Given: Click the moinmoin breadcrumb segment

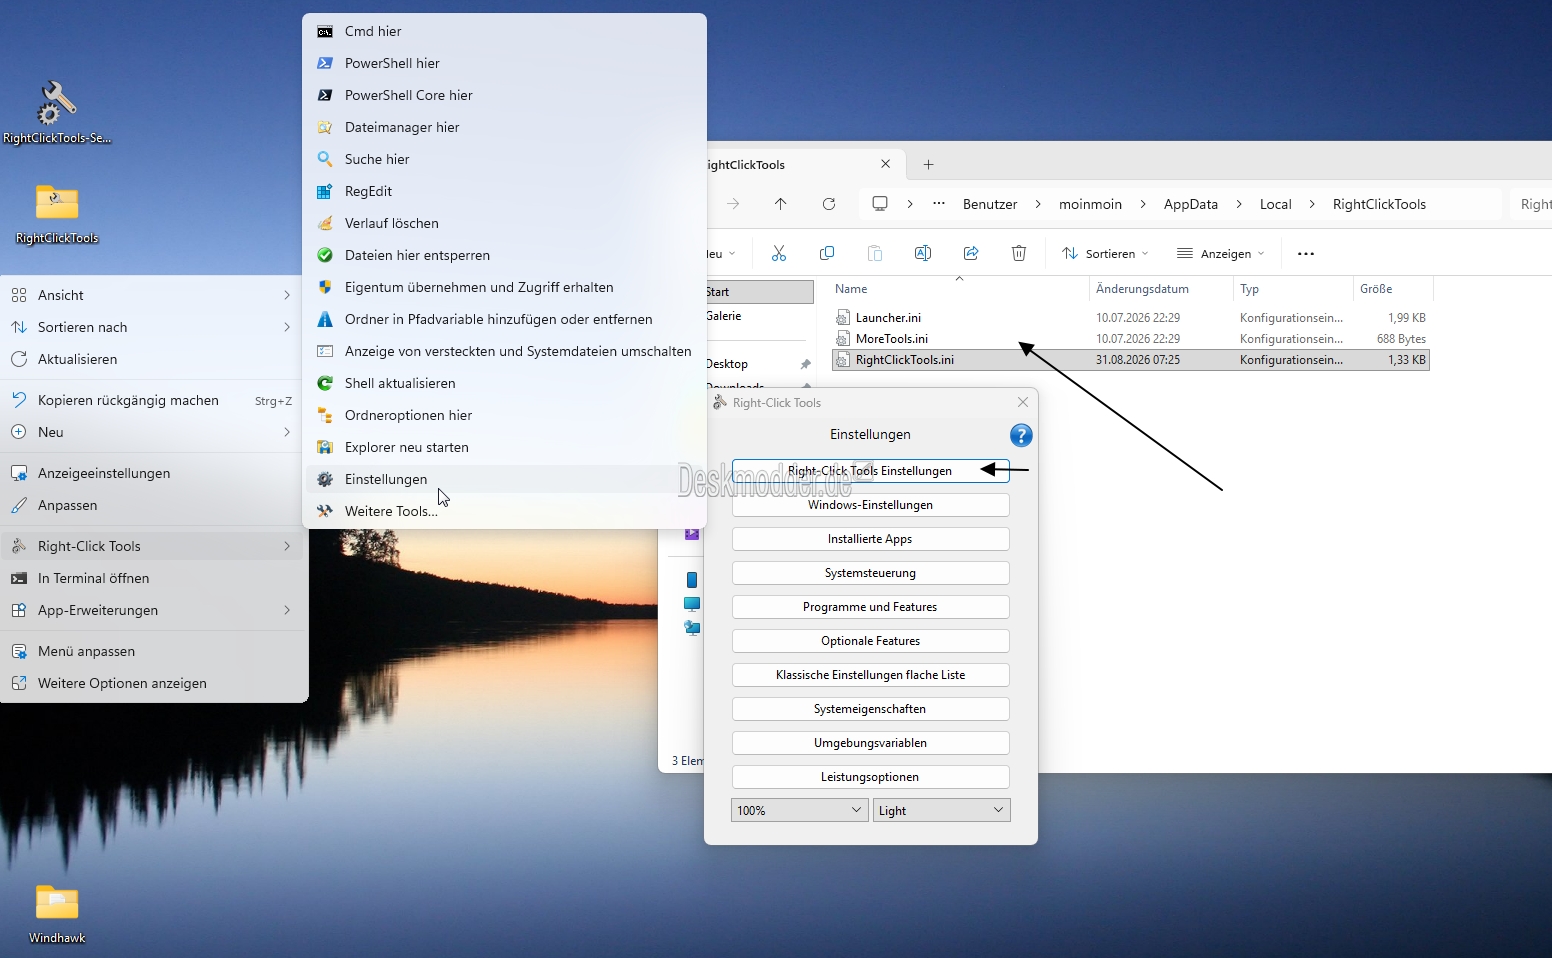Looking at the screenshot, I should pyautogui.click(x=1090, y=204).
